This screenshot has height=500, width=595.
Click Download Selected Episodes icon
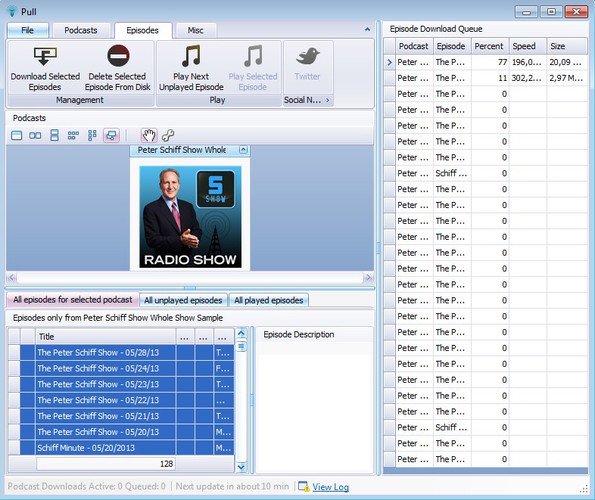click(x=45, y=56)
